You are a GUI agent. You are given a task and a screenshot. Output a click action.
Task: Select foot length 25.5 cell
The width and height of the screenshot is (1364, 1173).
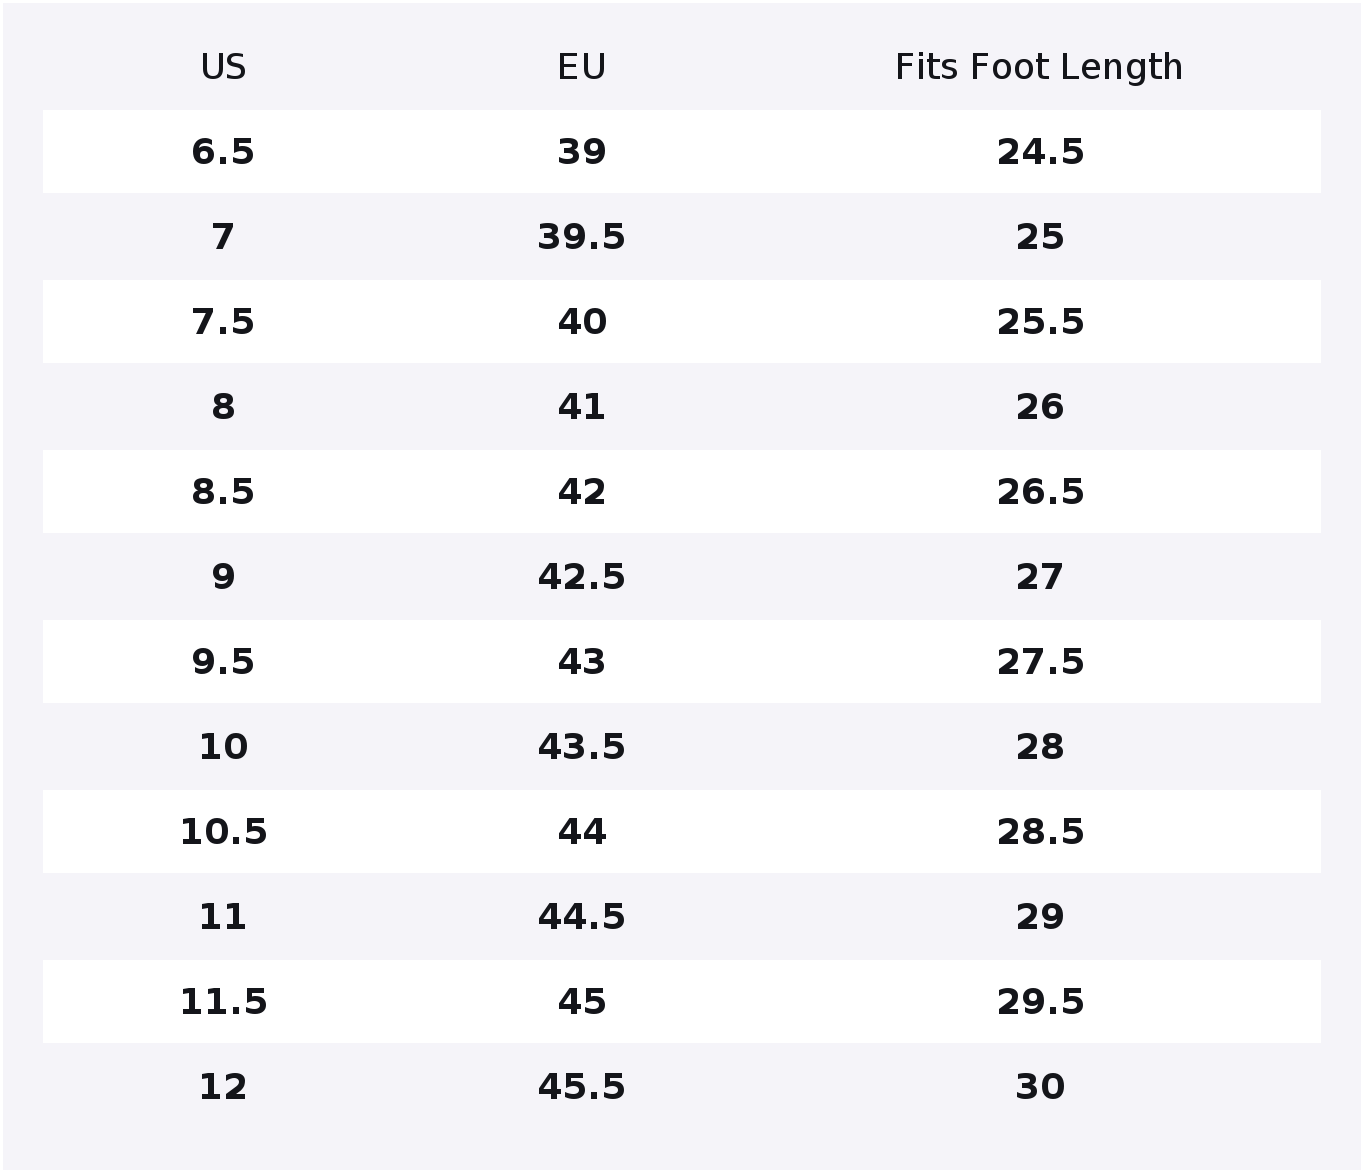(x=1040, y=322)
